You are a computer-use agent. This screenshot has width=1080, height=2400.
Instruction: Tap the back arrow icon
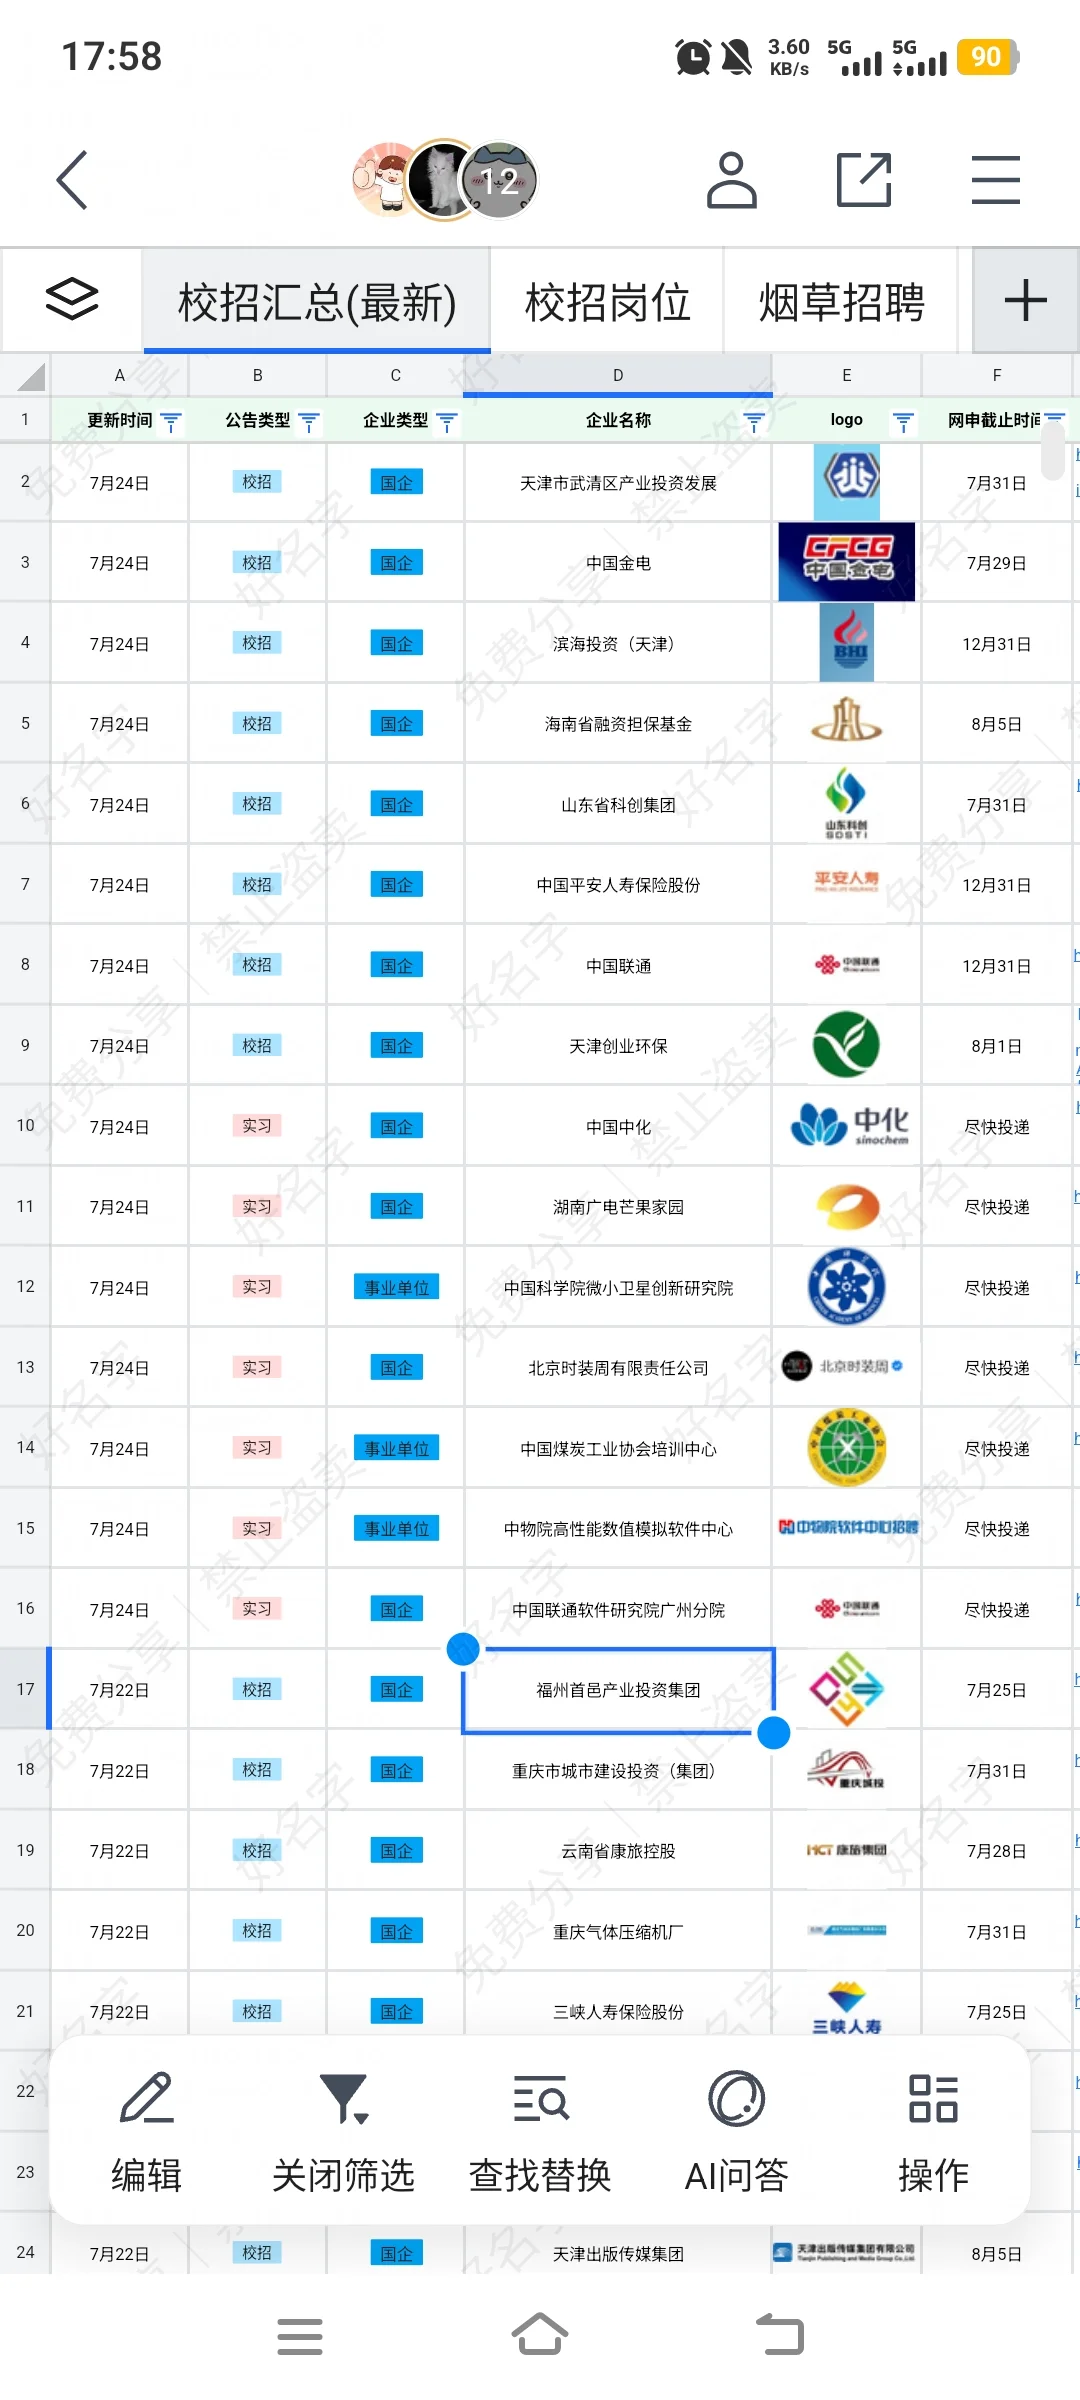pyautogui.click(x=72, y=180)
